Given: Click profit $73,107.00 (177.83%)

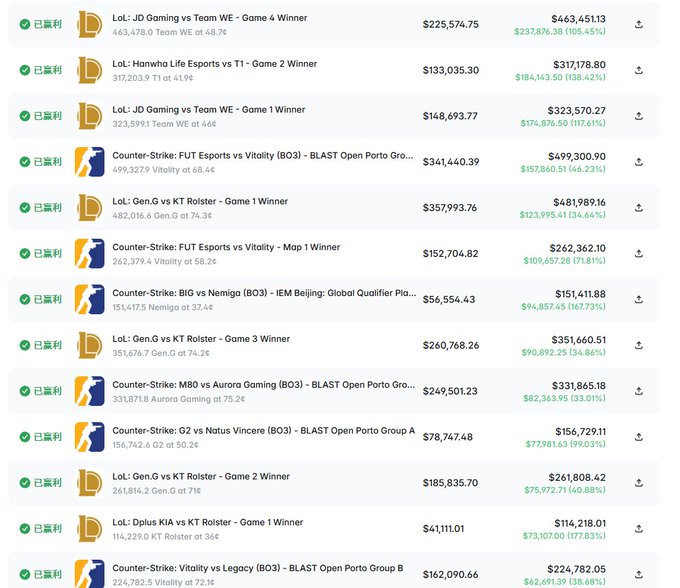Looking at the screenshot, I should point(564,536).
